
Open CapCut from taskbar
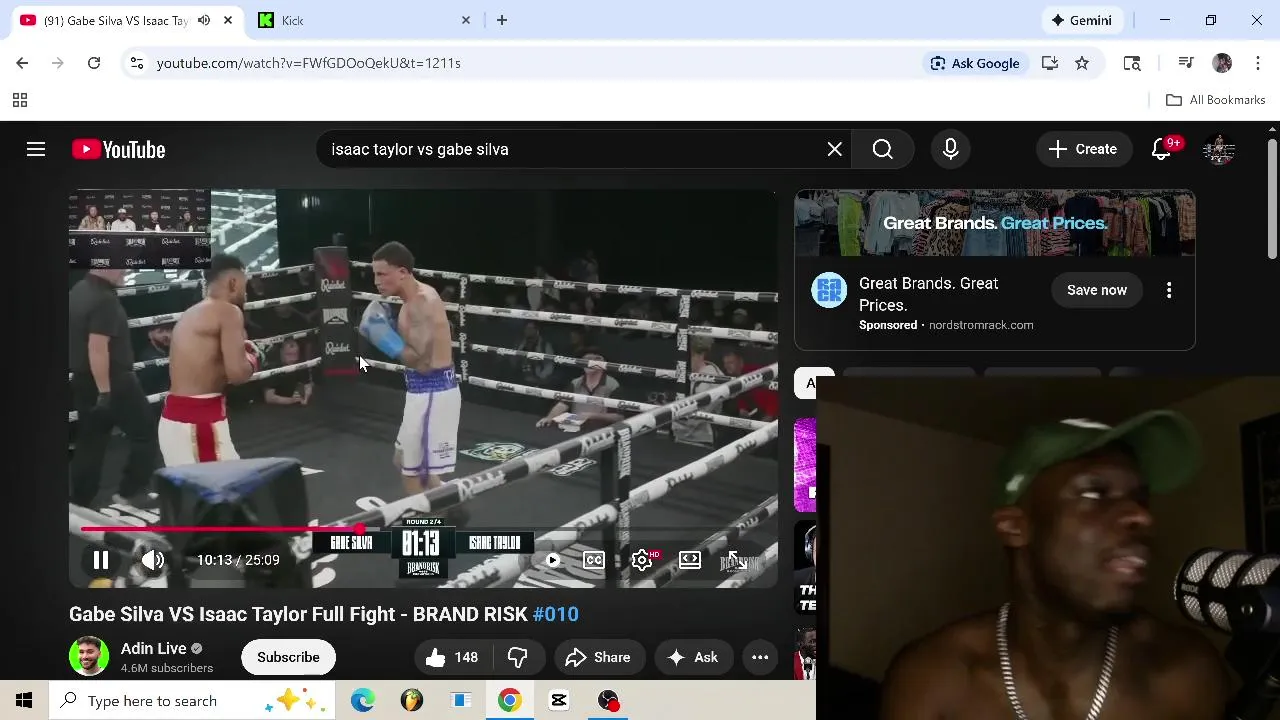559,700
